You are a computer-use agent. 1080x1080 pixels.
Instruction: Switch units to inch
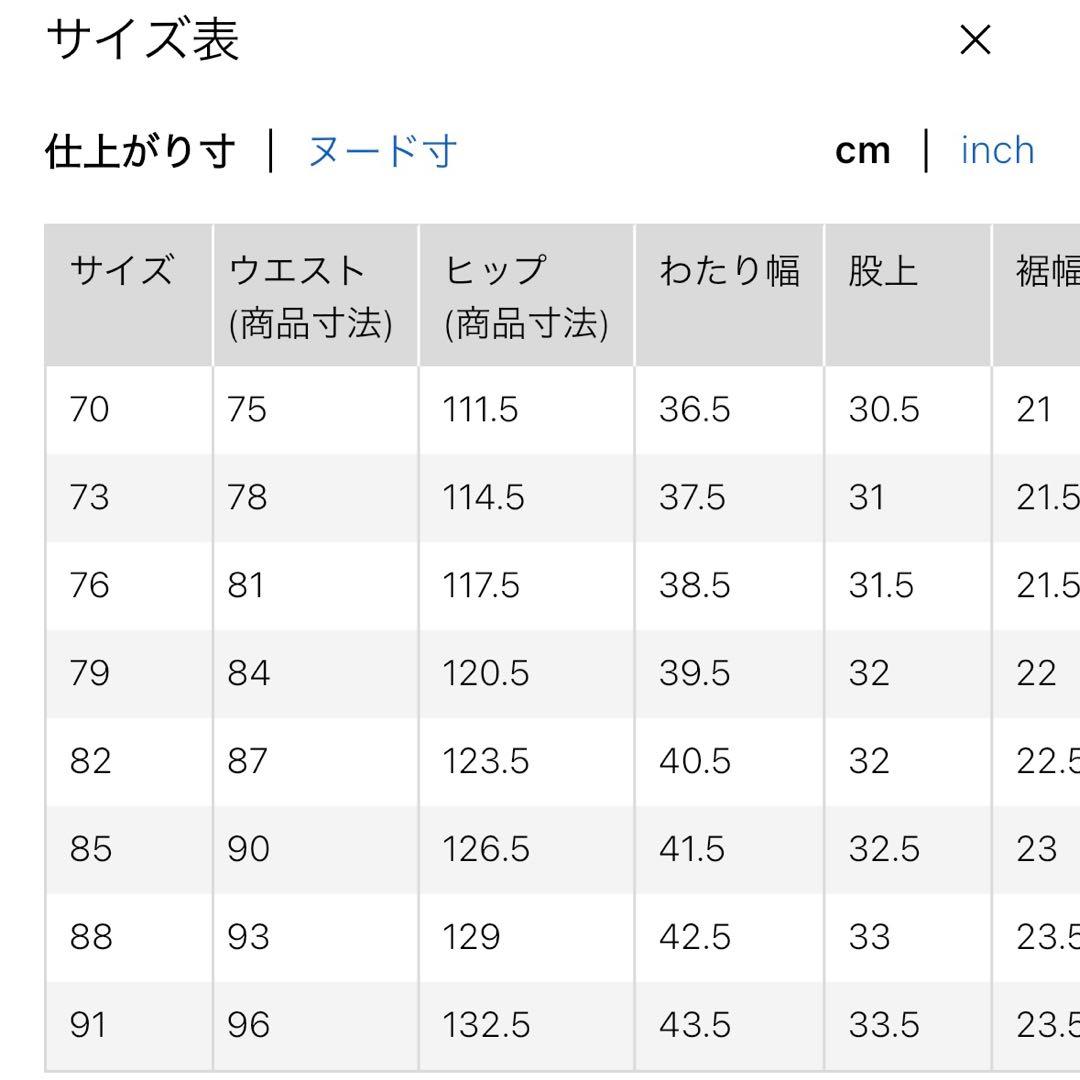997,150
